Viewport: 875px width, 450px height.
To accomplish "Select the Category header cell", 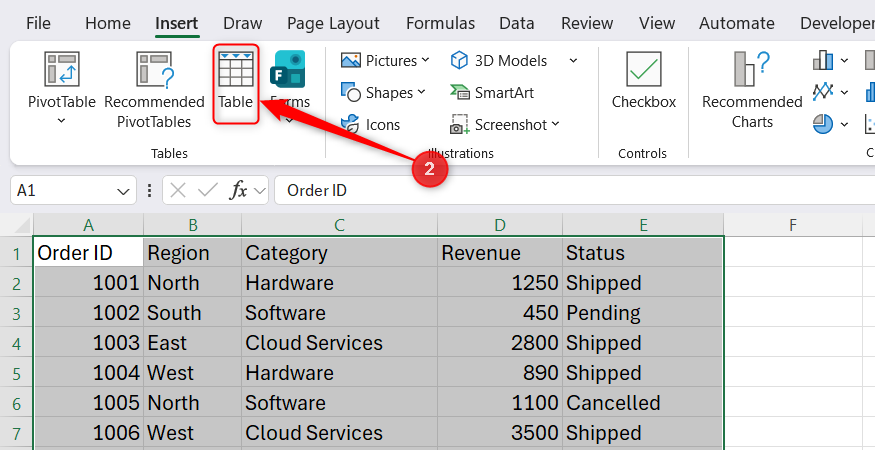I will click(339, 252).
